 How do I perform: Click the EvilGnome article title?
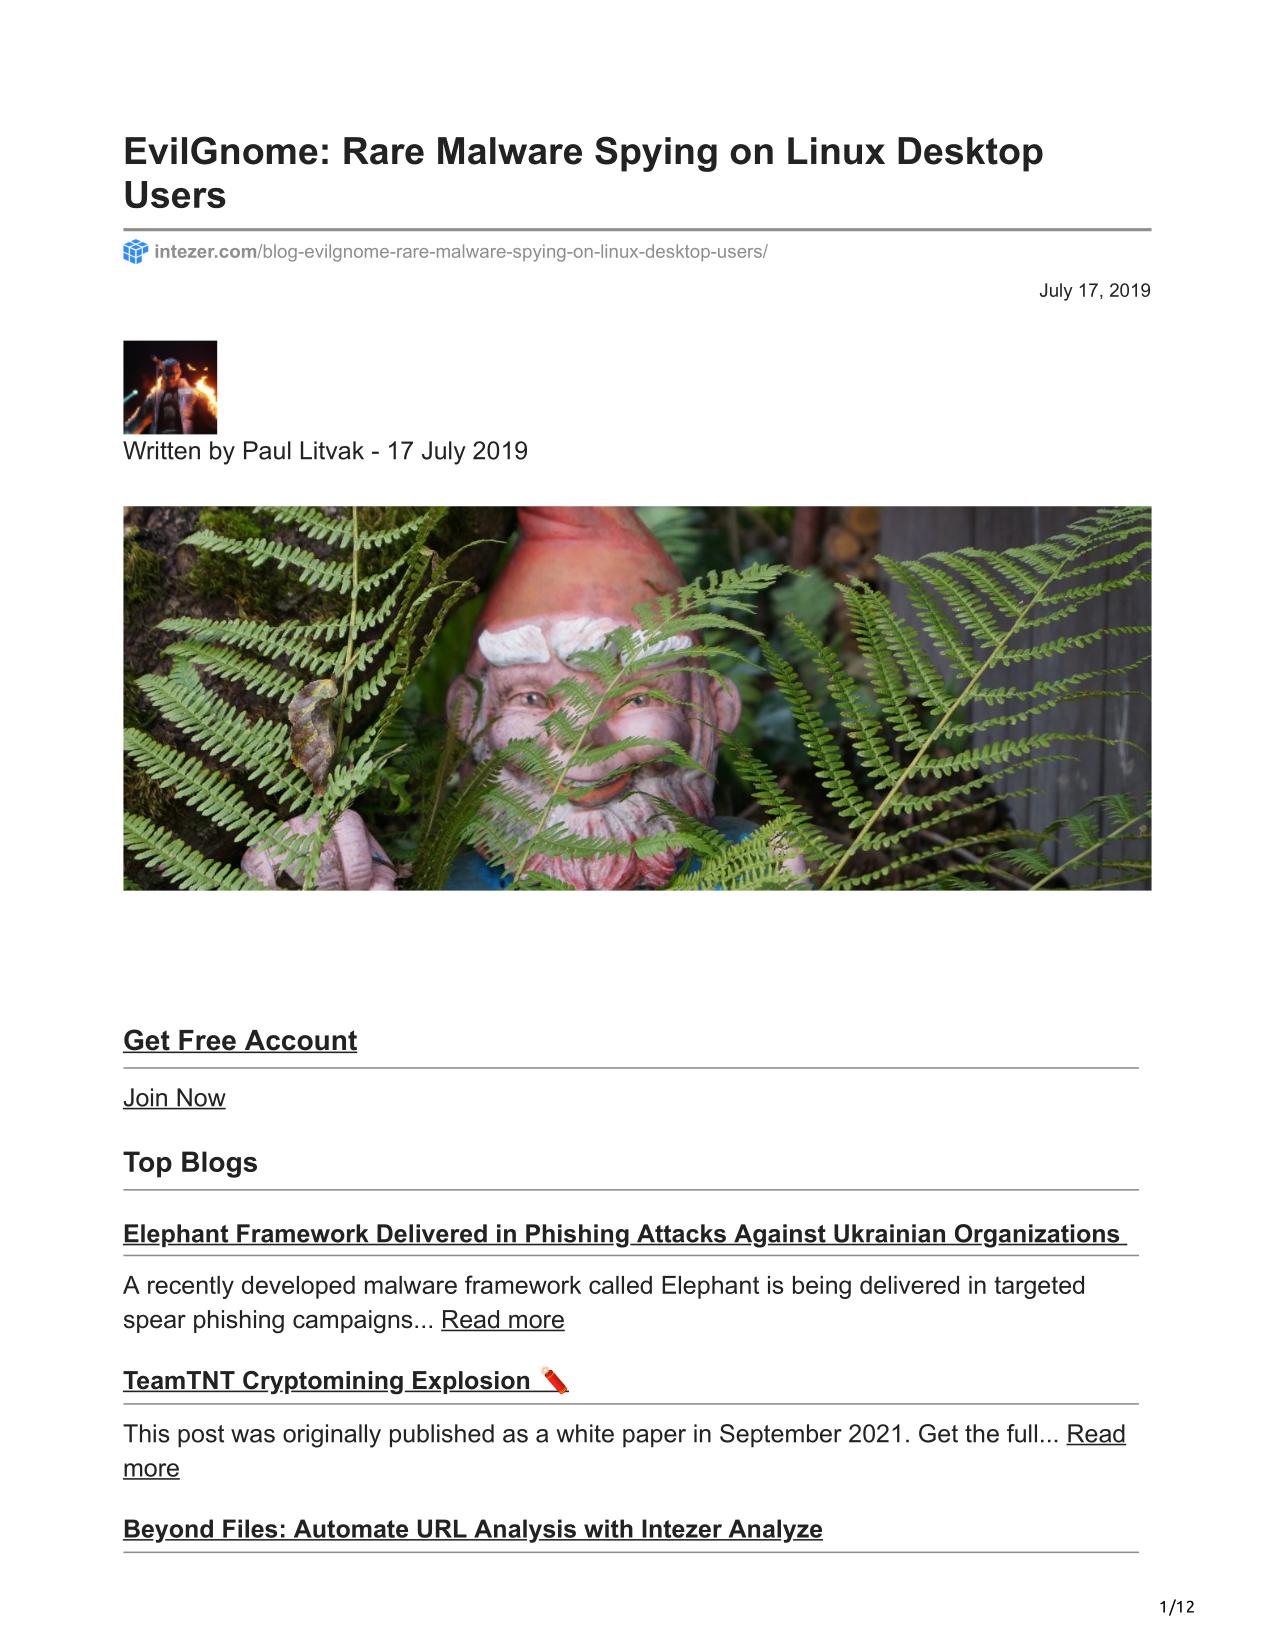pos(583,173)
